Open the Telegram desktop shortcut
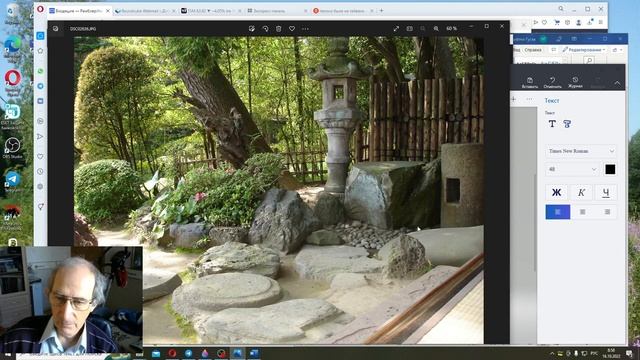Viewport: 640px width, 360px height. 13,182
